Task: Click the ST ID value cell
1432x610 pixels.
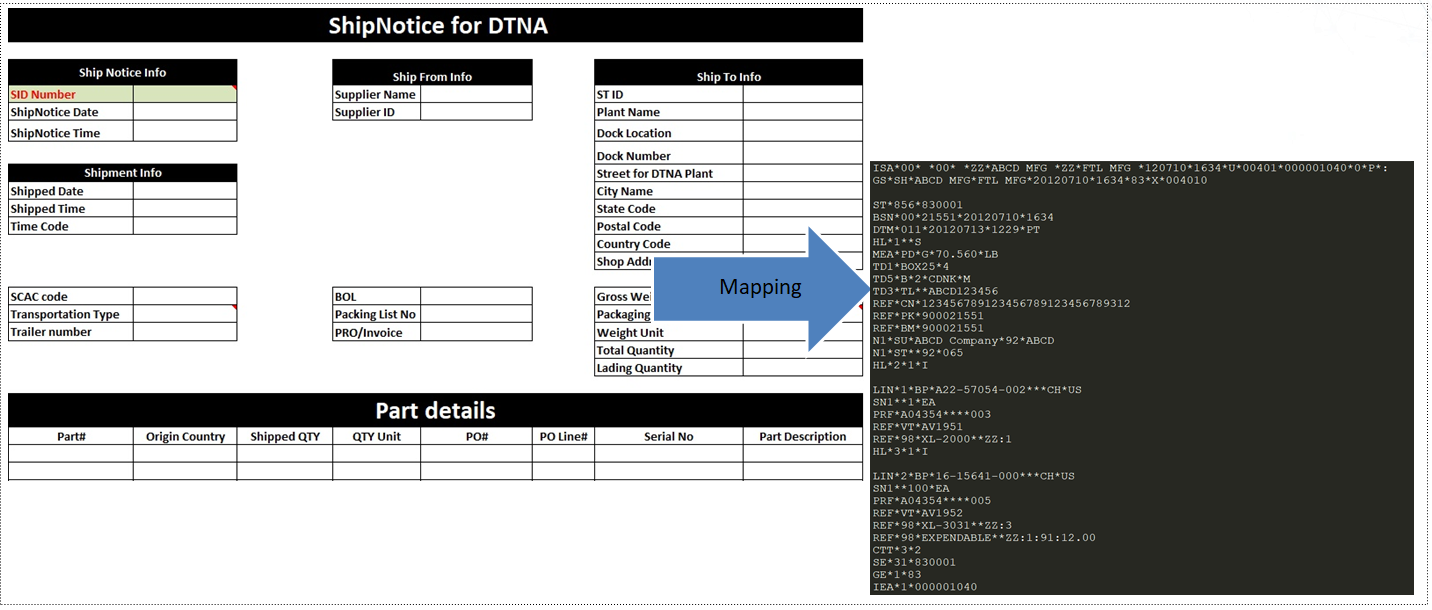Action: coord(802,94)
